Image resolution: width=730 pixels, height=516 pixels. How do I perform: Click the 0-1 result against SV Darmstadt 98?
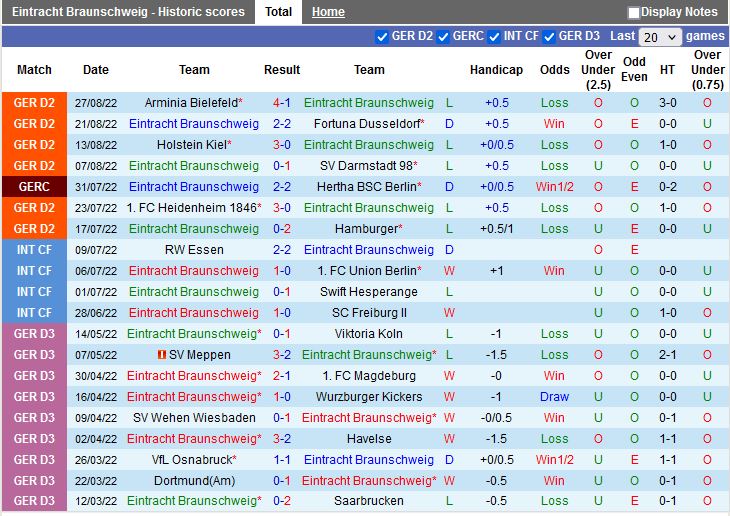[x=282, y=166]
